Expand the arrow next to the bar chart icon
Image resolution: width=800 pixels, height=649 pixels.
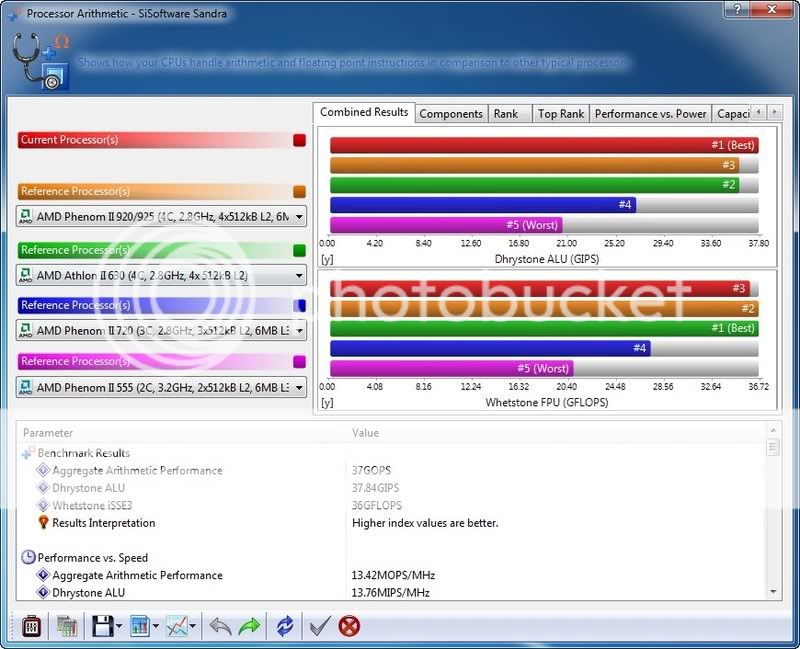pos(155,626)
